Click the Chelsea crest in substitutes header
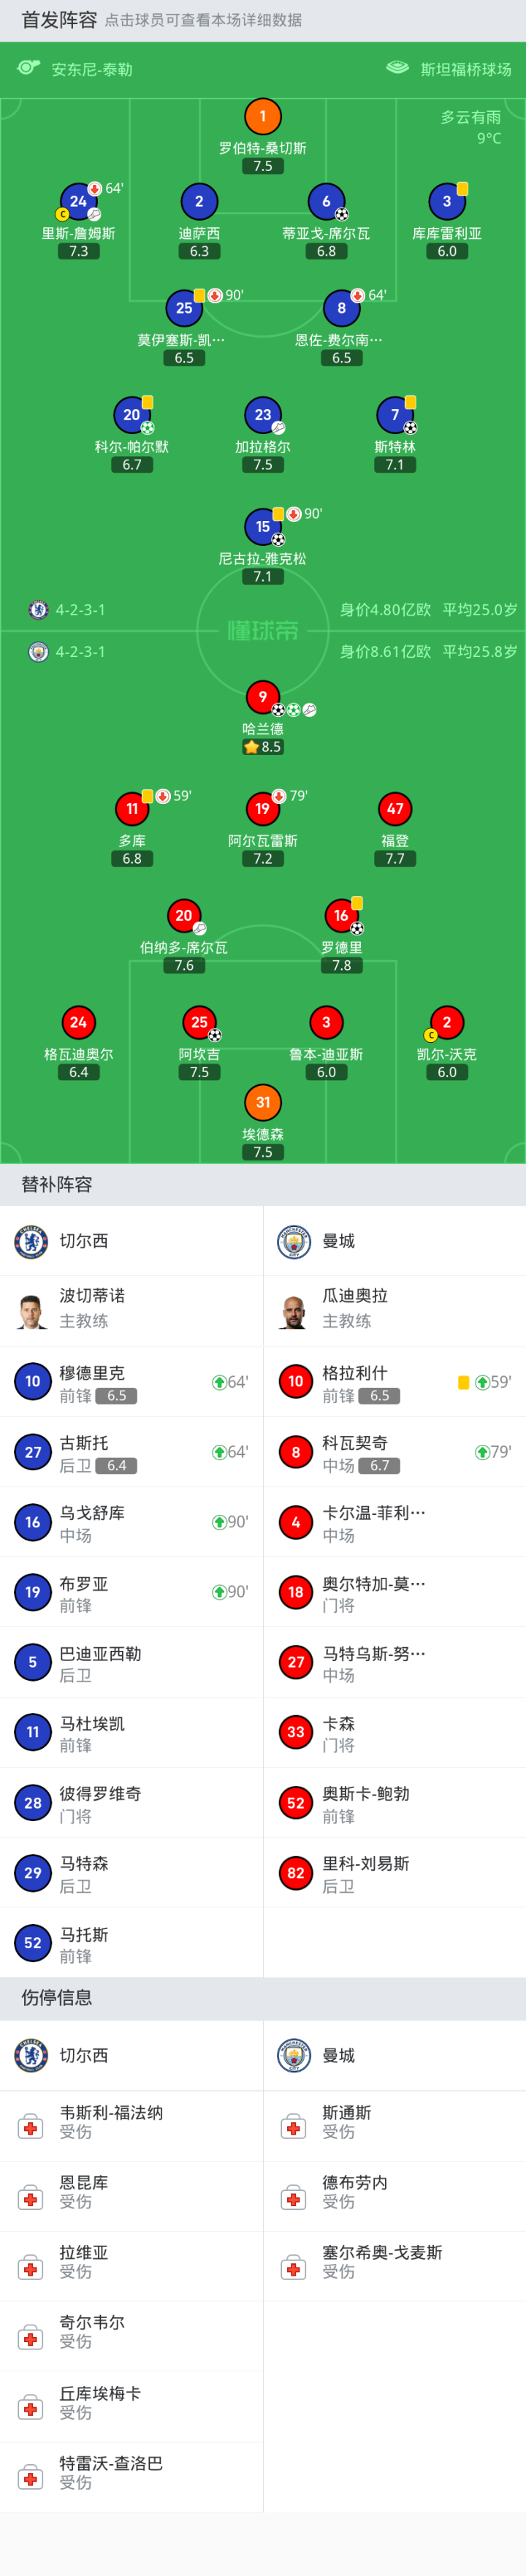 coord(32,1241)
